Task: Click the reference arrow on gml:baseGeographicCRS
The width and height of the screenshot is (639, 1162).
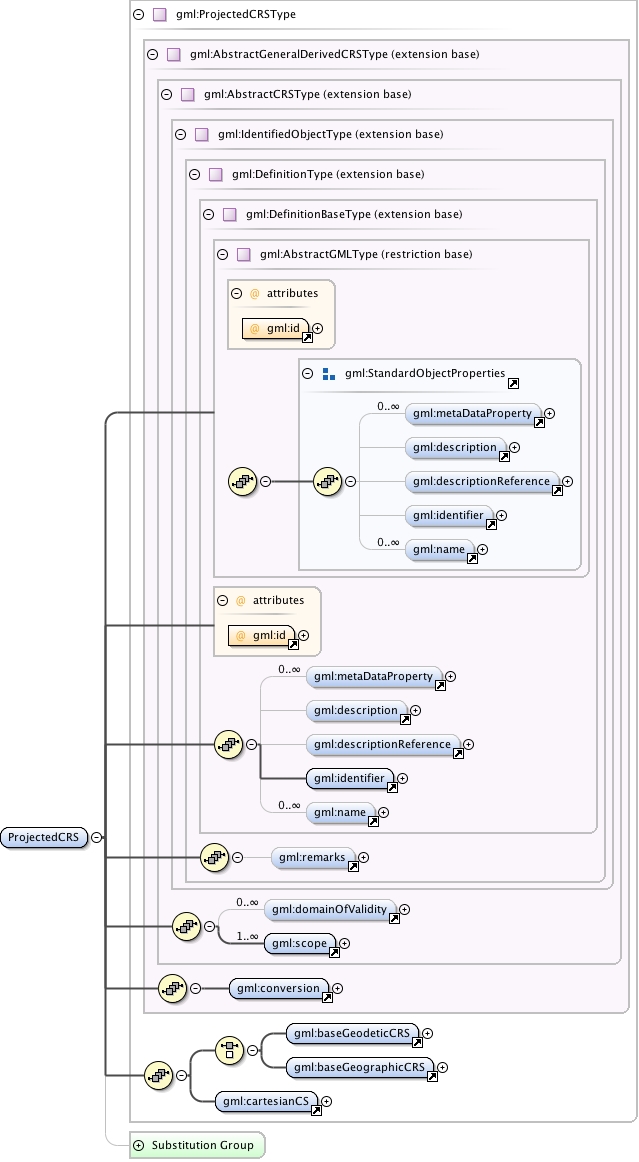Action: pos(432,1077)
